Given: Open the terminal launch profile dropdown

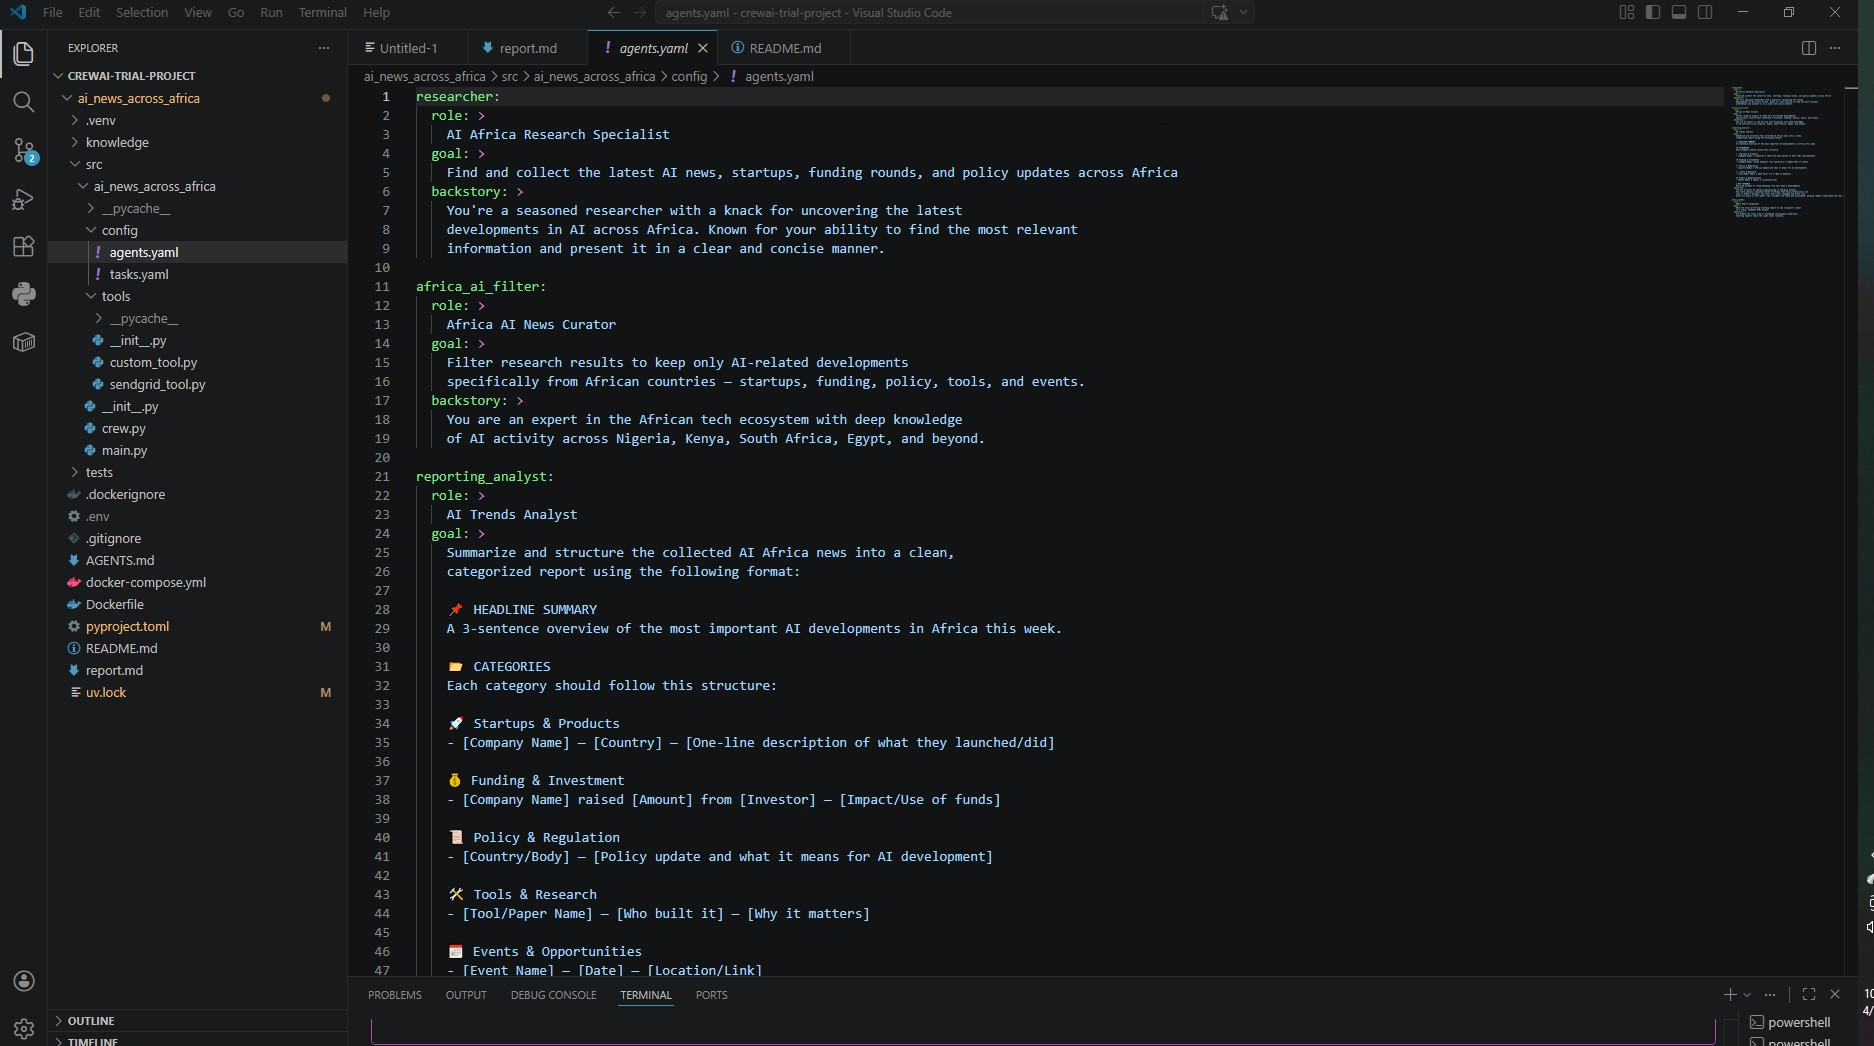Looking at the screenshot, I should tap(1747, 994).
